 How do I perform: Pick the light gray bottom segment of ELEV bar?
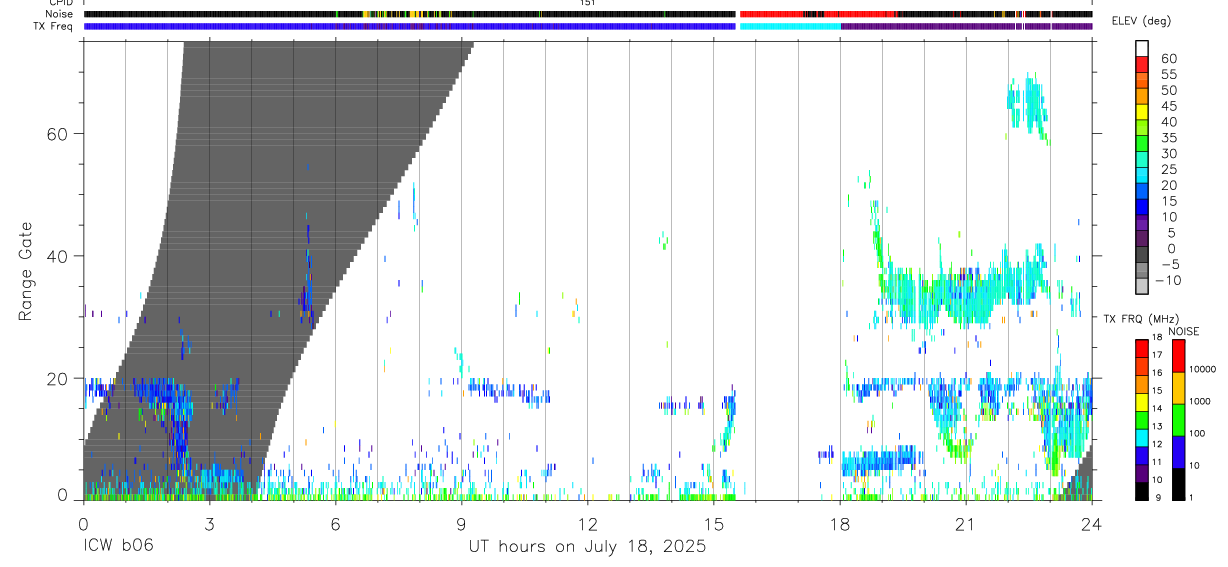(1142, 286)
